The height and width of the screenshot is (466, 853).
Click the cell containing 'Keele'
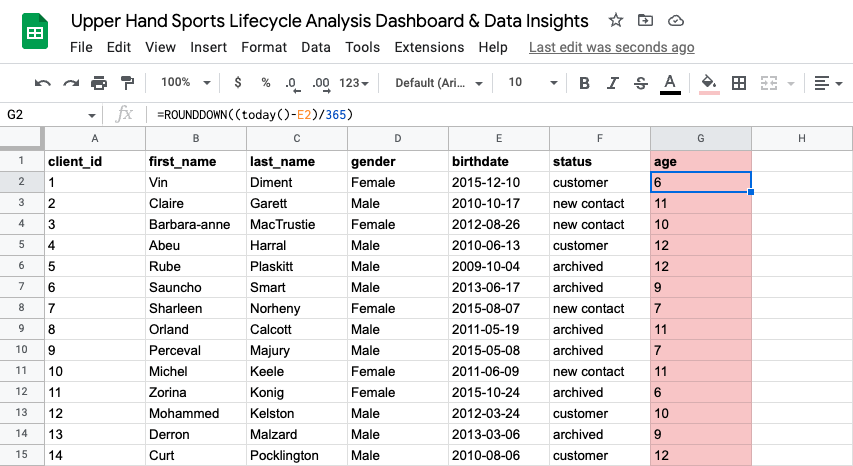pos(296,371)
